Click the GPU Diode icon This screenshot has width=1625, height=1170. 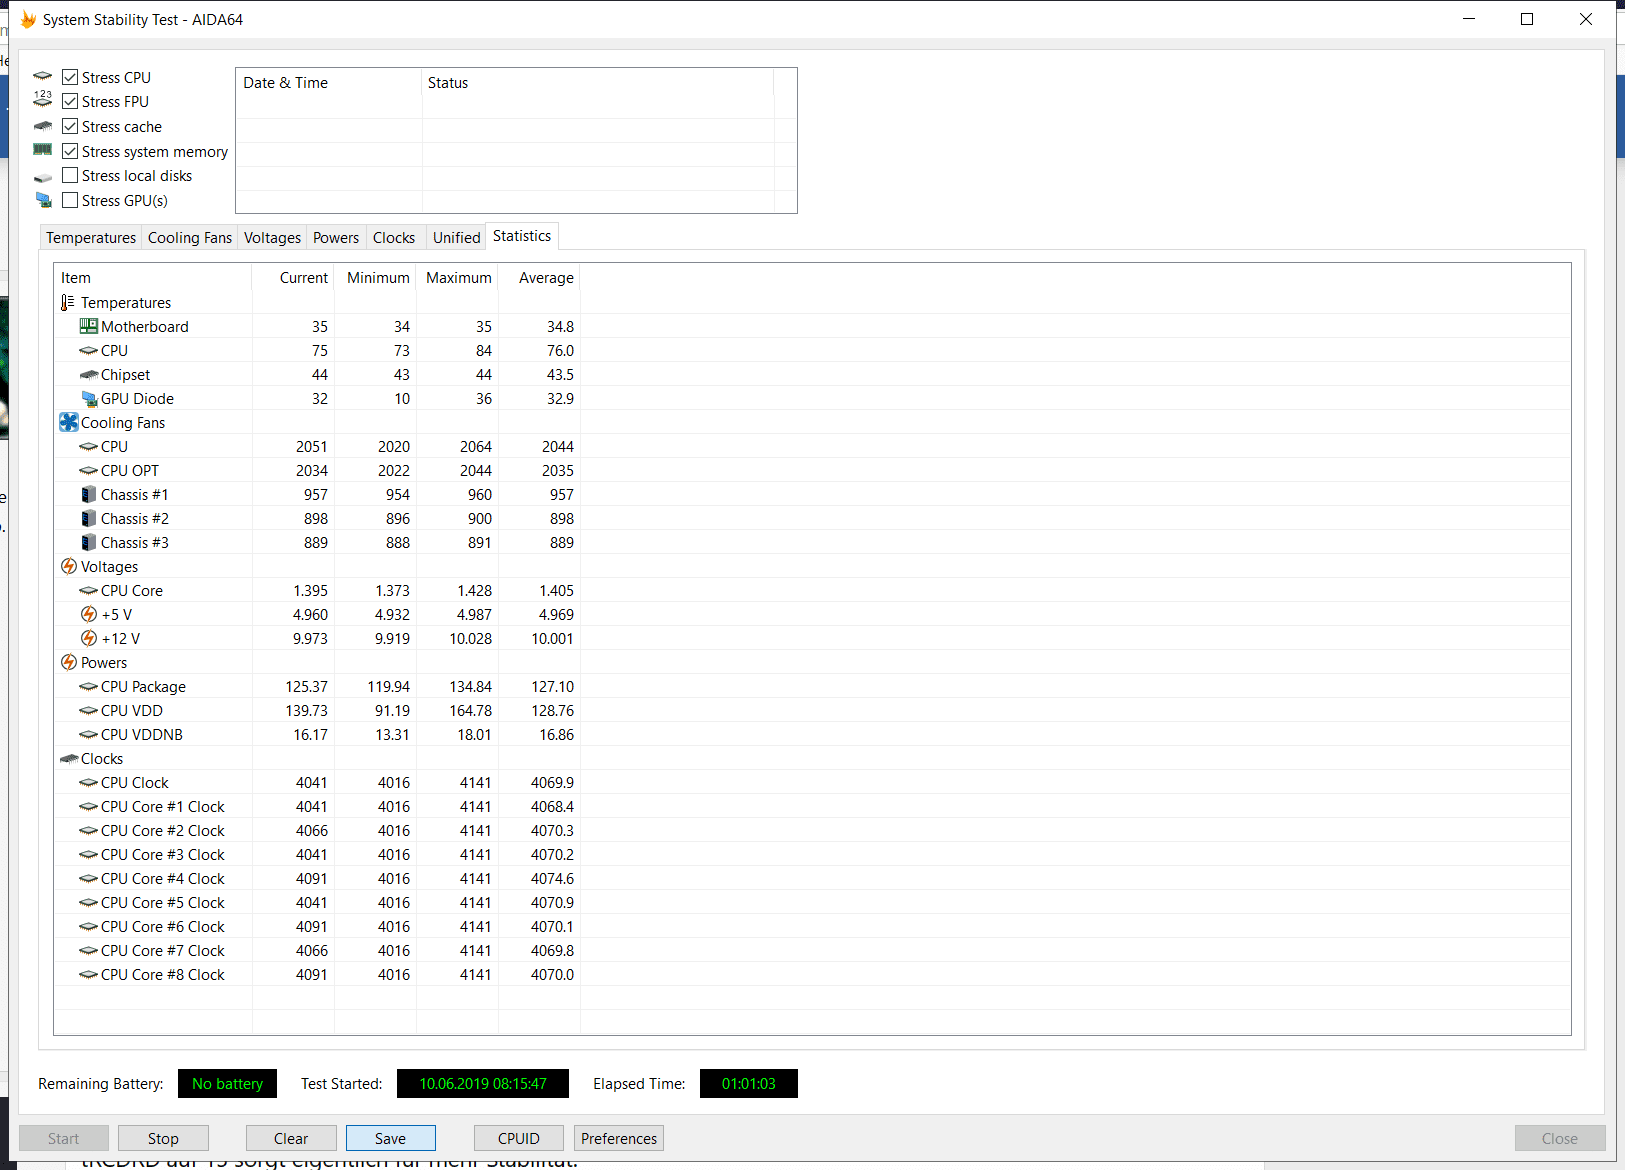(x=89, y=399)
